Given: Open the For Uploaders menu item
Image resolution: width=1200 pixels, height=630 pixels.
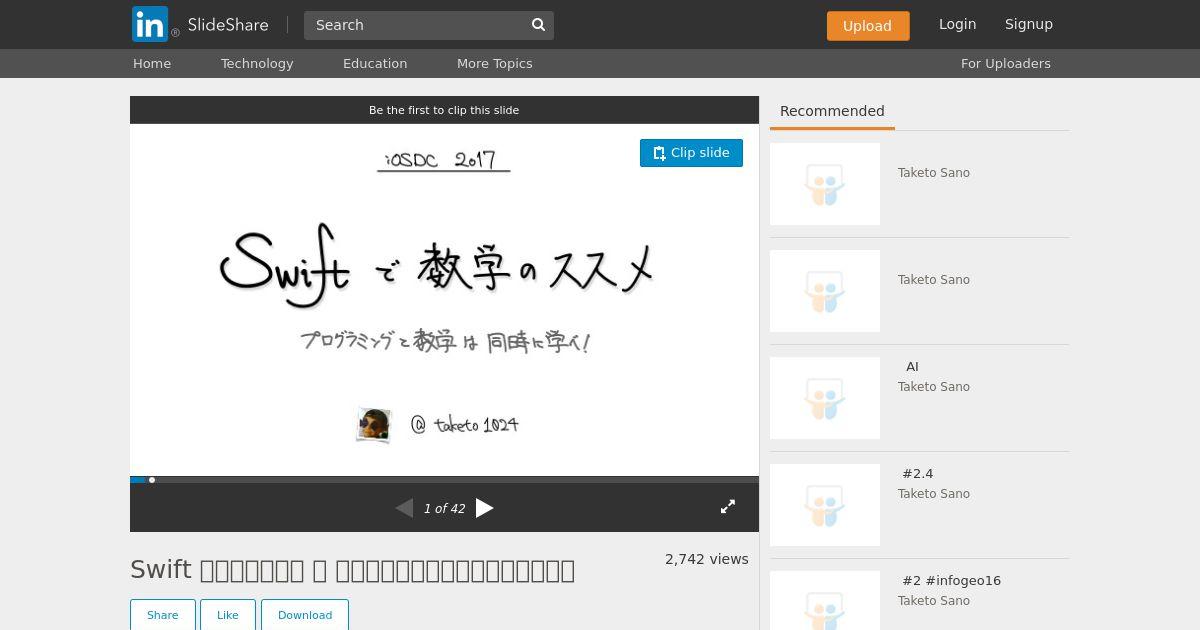Looking at the screenshot, I should coord(1005,63).
